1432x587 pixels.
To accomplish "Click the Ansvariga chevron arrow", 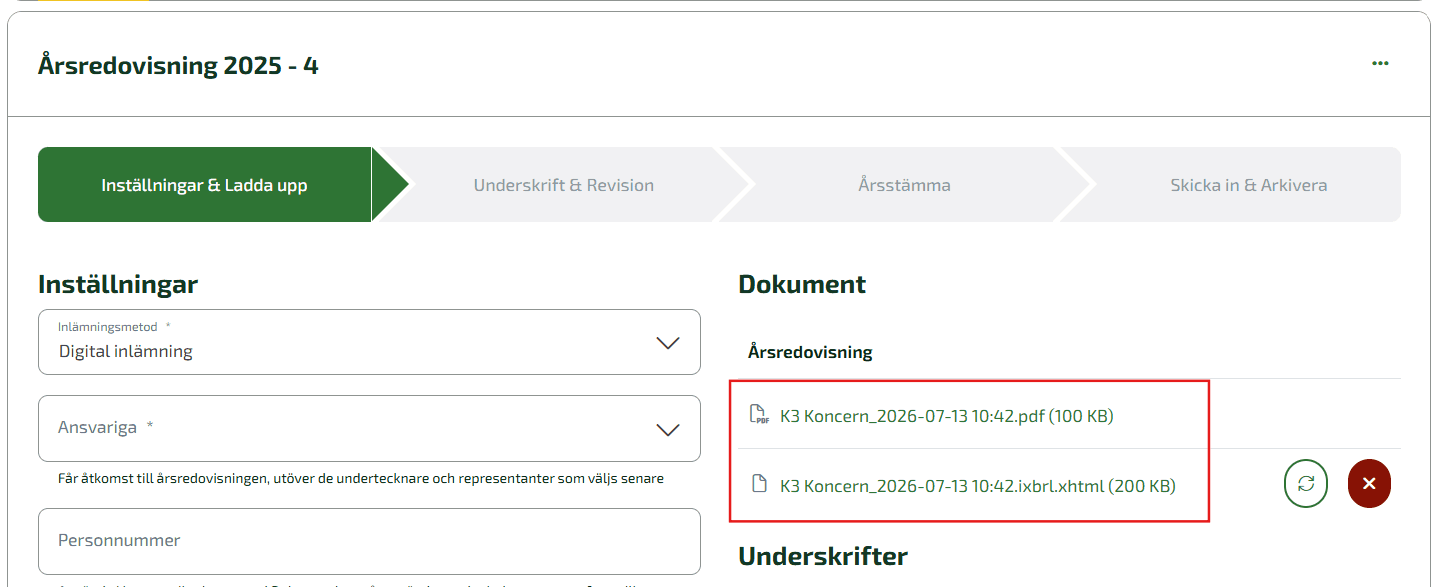I will (667, 429).
